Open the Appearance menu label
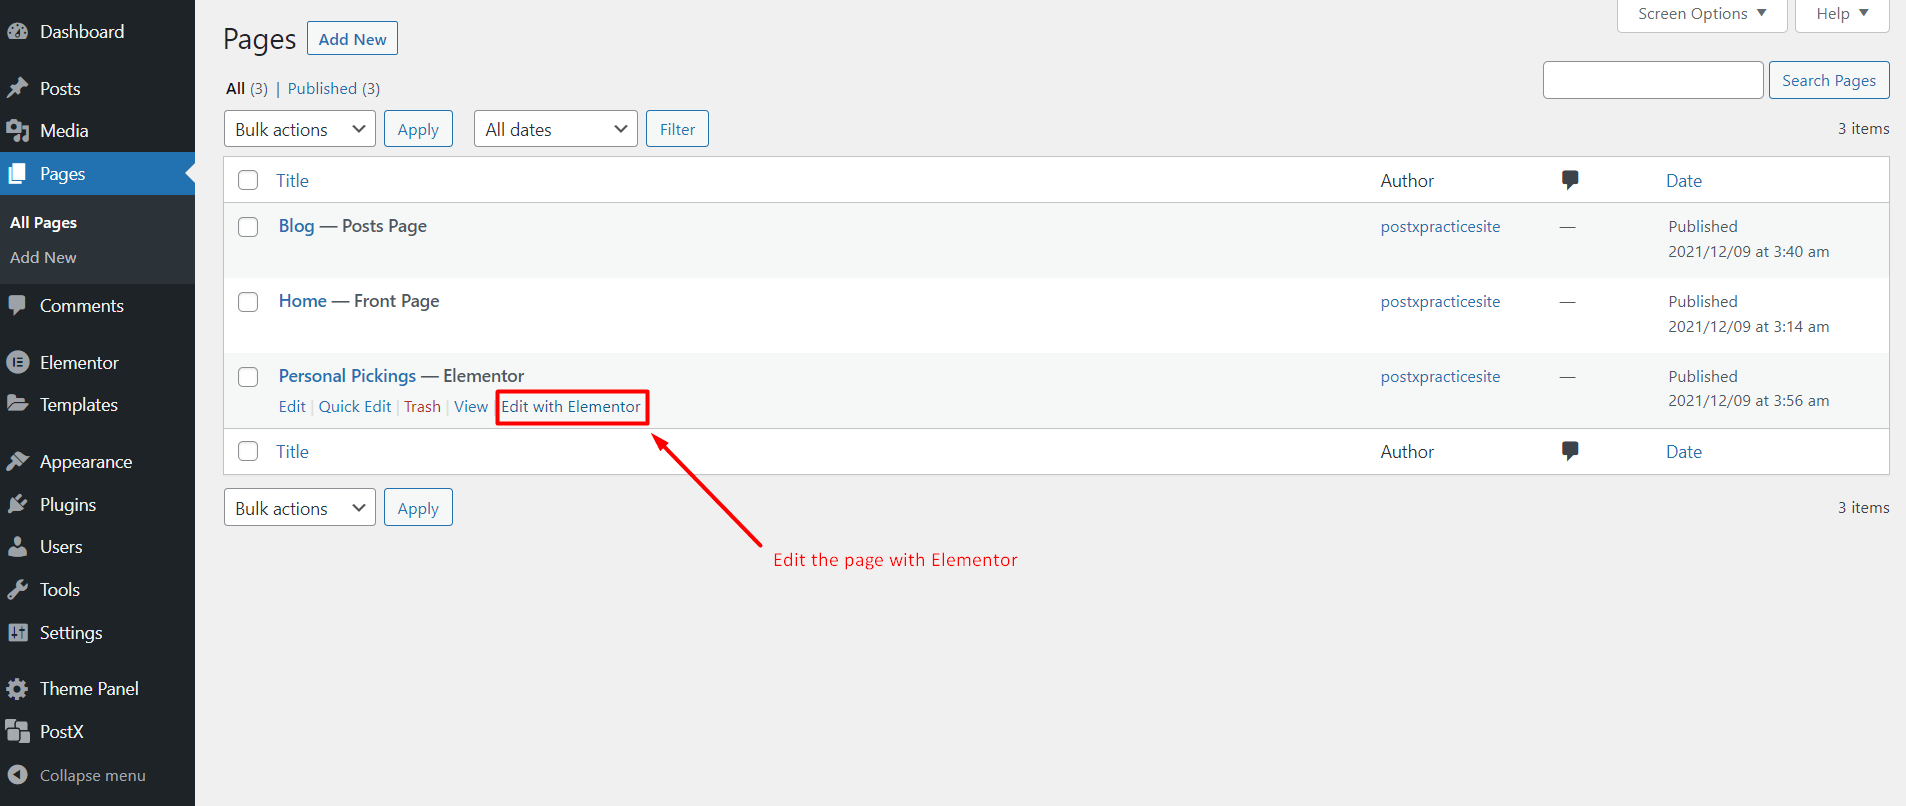Screen dimensions: 1906x806 click(86, 461)
